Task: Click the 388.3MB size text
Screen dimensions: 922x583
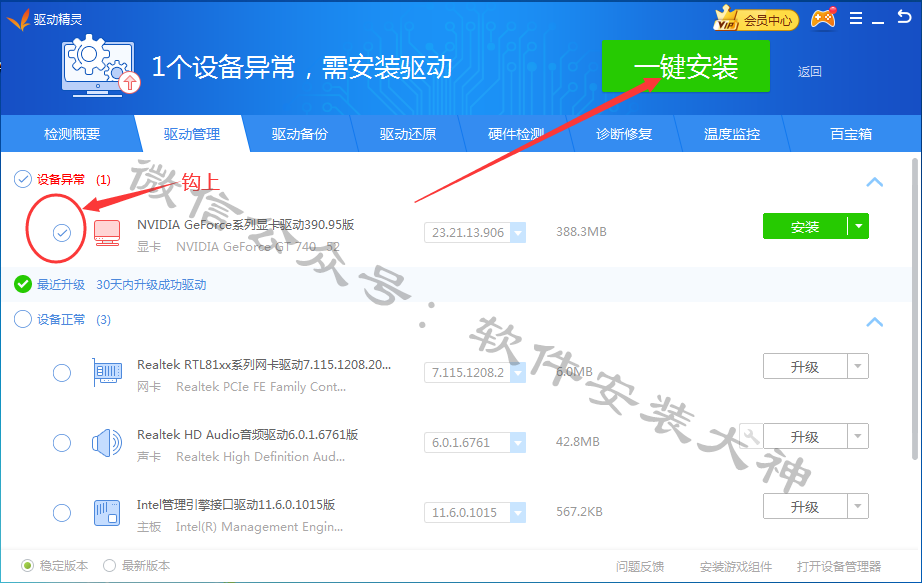Action: 581,232
